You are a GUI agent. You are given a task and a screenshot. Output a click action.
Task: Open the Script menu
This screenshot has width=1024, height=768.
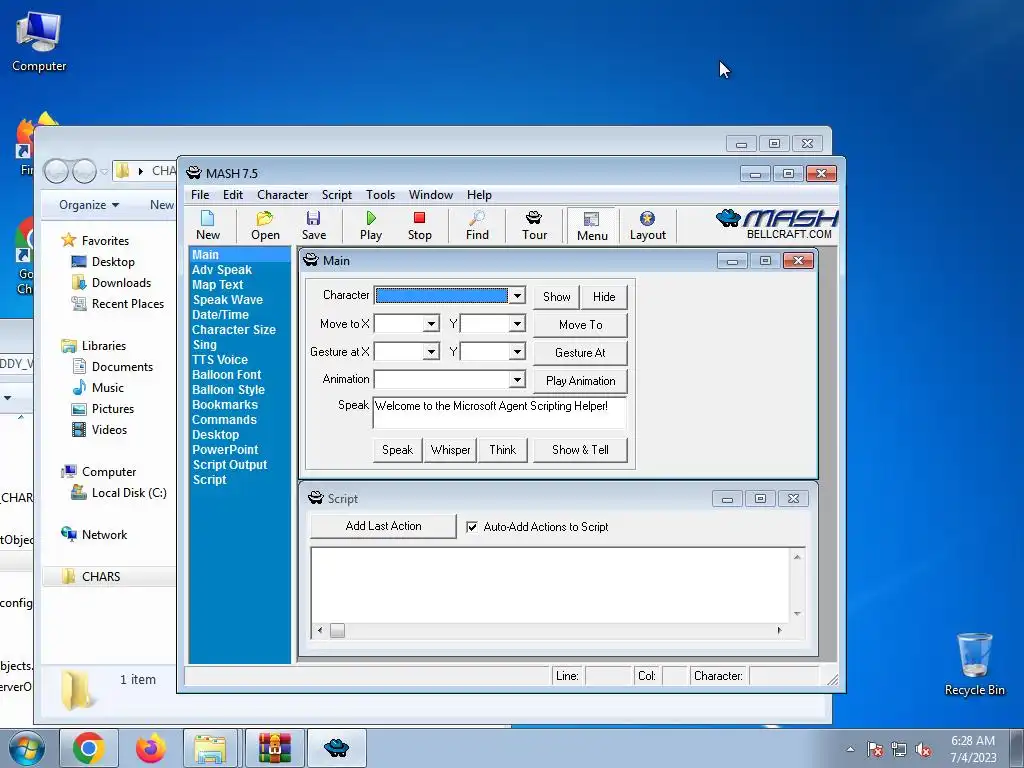336,195
